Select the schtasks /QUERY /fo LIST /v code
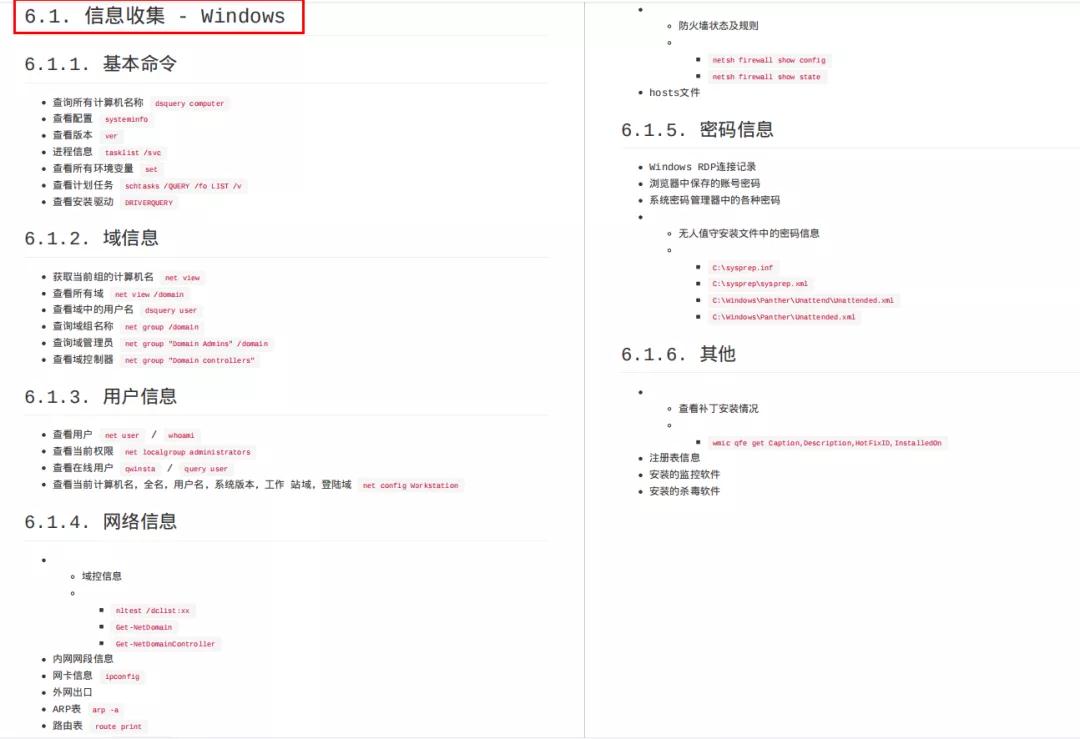The width and height of the screenshot is (1080, 739). click(183, 186)
